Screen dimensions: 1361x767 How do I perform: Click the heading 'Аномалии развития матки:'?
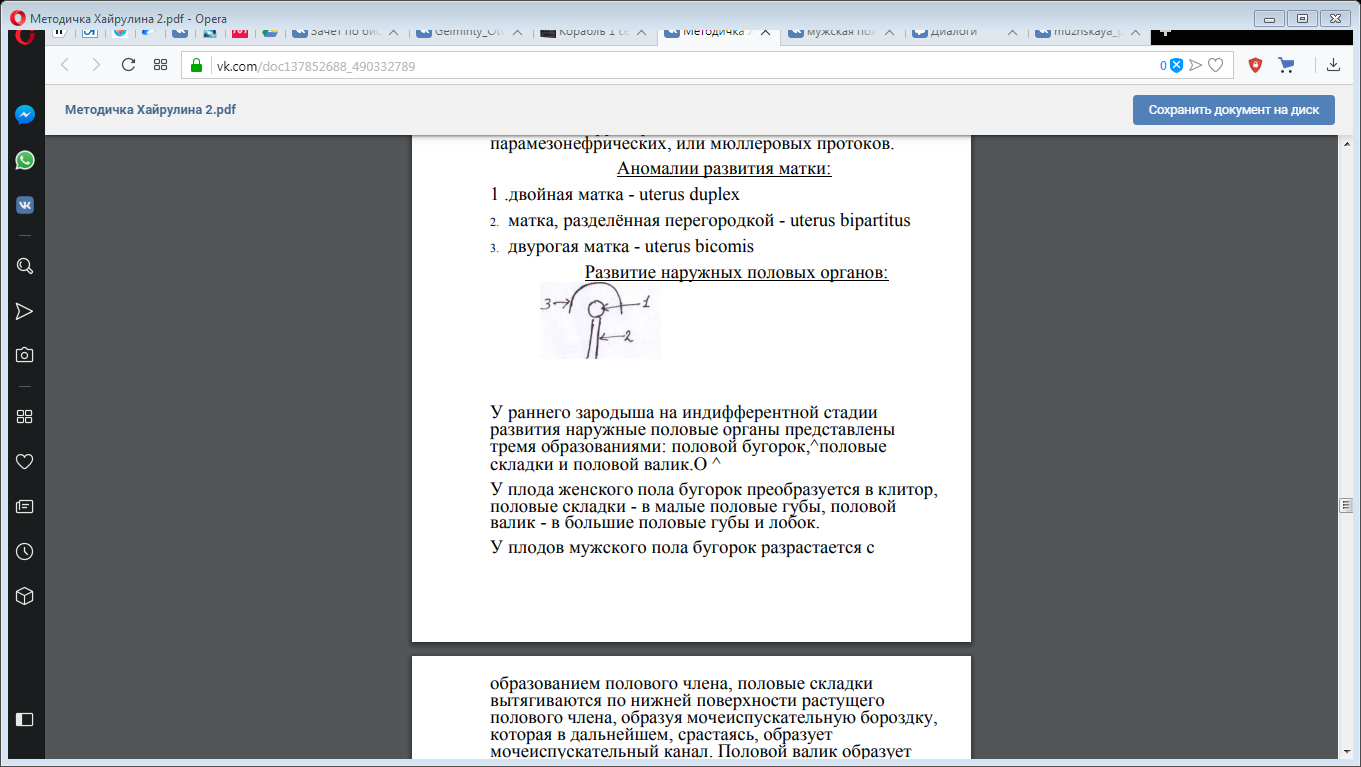725,168
